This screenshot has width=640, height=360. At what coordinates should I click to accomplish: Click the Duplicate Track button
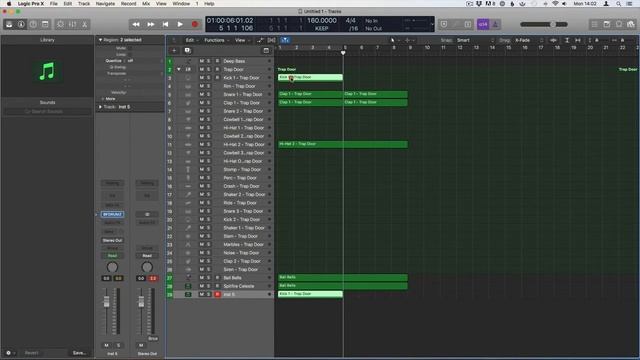187,51
